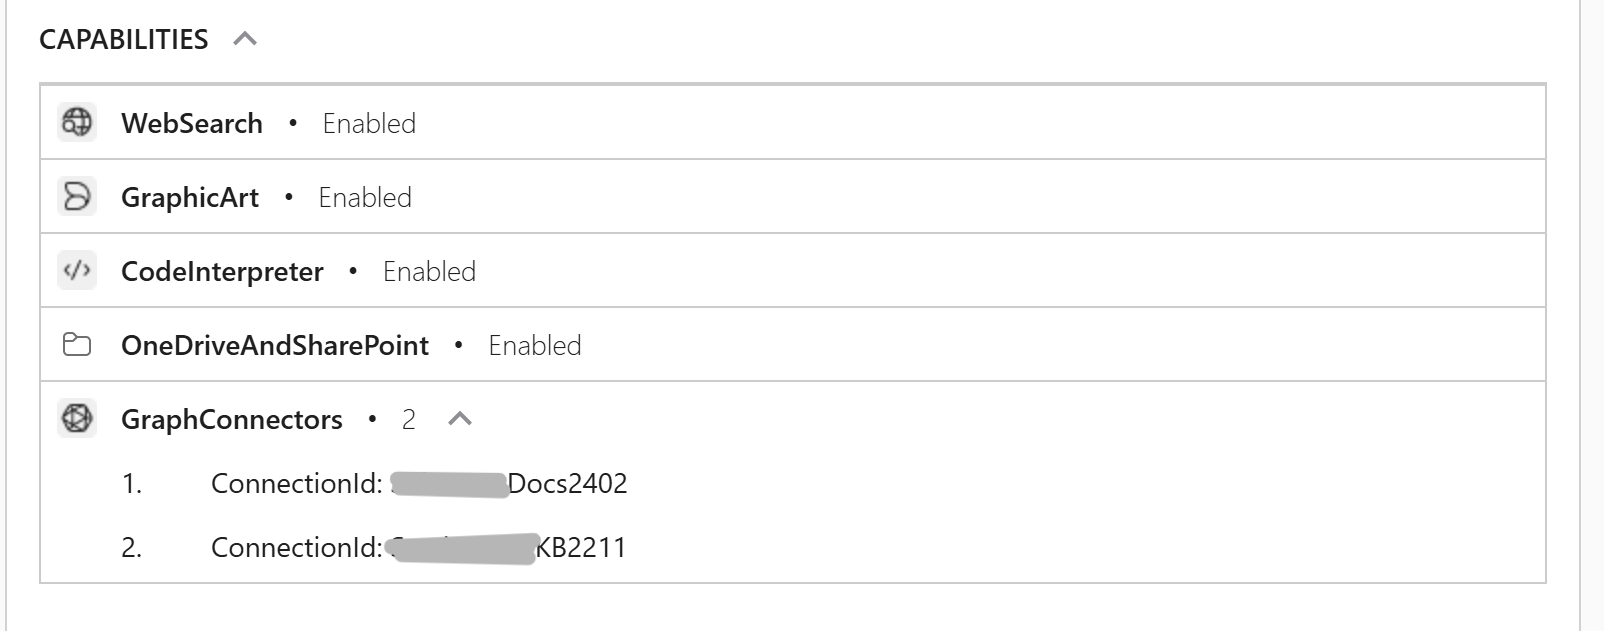
Task: Collapse the Capabilities section chevron
Action: [x=245, y=39]
